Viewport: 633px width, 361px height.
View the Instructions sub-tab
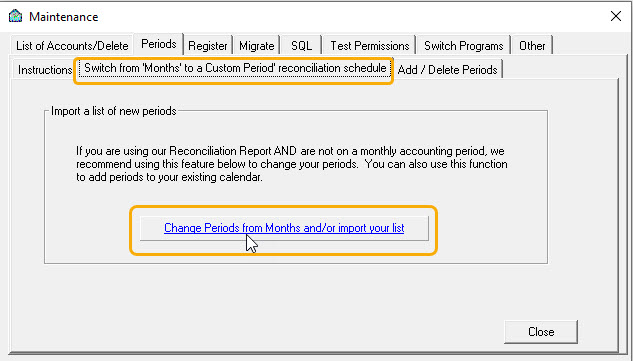click(x=45, y=69)
